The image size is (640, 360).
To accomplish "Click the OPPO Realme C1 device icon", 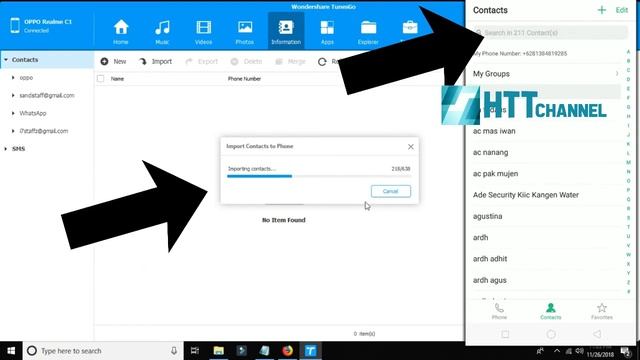I will point(15,25).
